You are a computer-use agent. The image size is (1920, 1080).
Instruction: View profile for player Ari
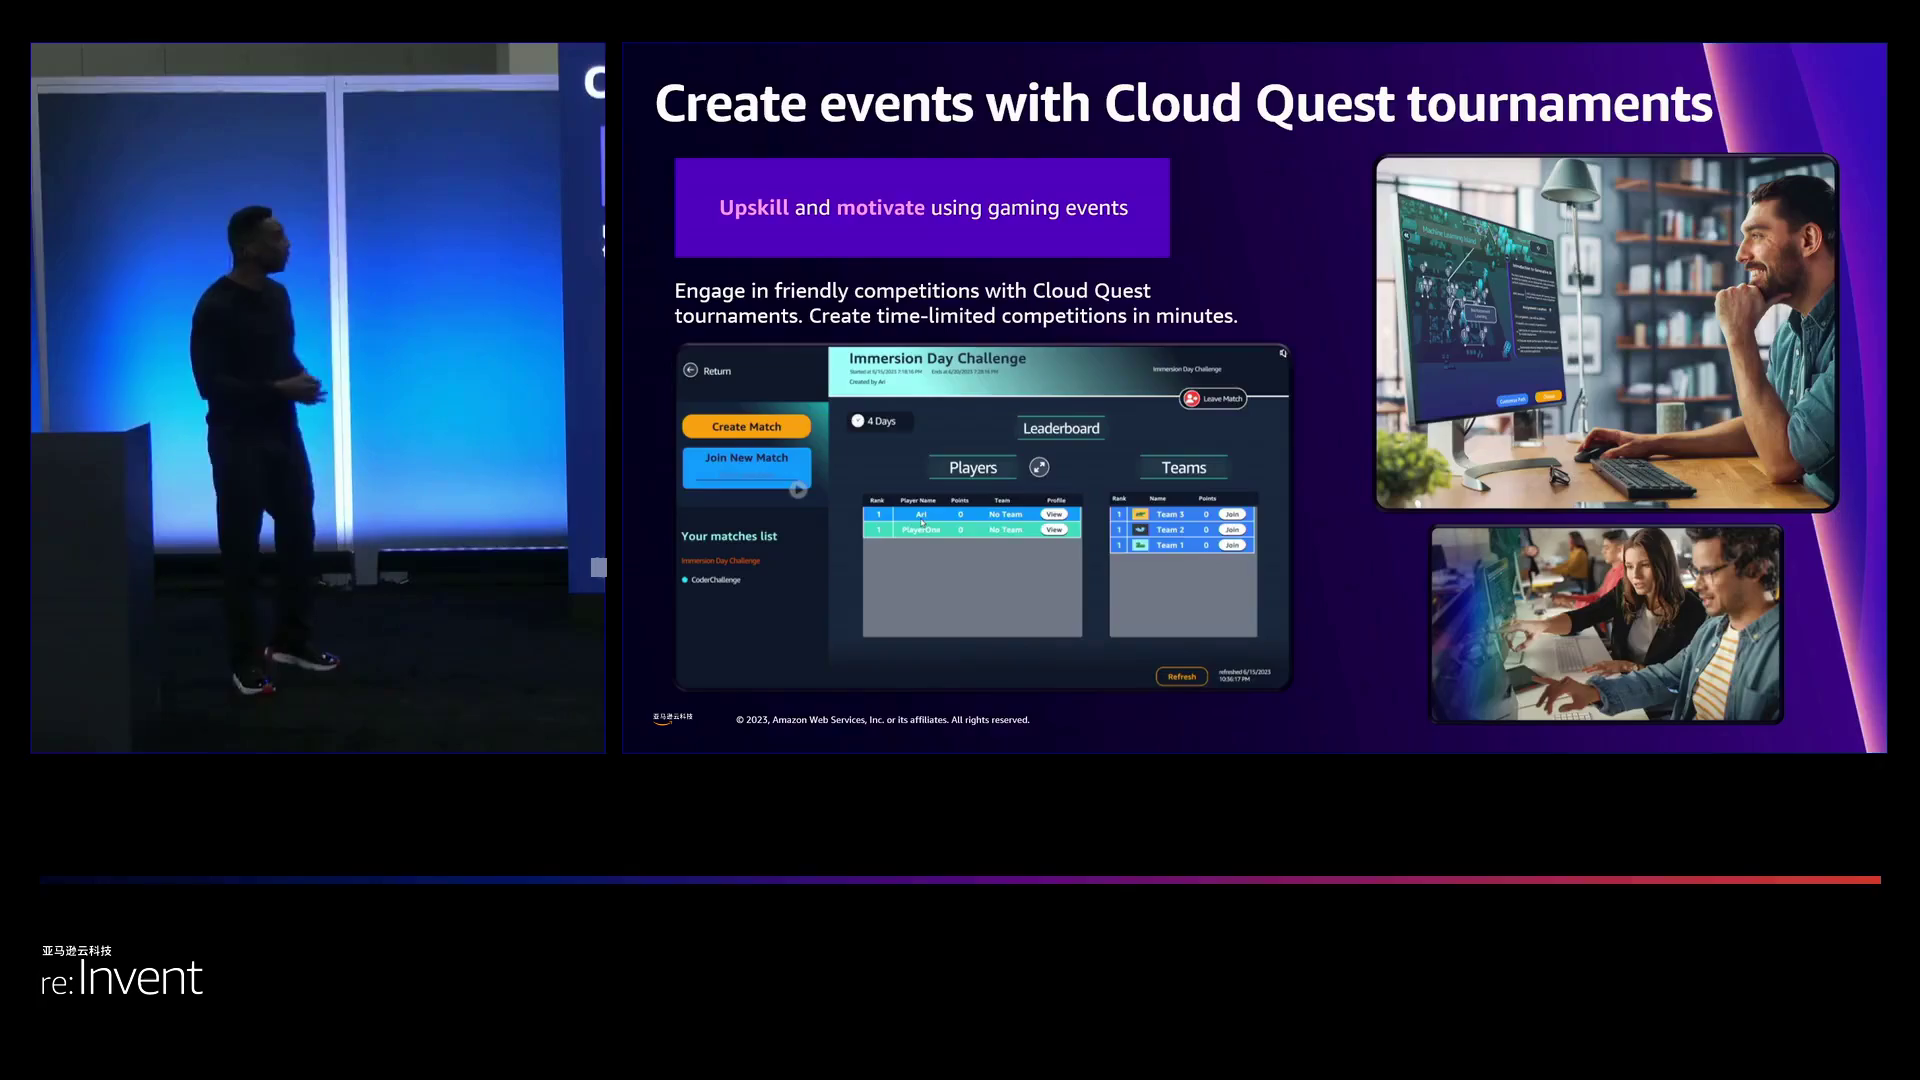point(1054,514)
